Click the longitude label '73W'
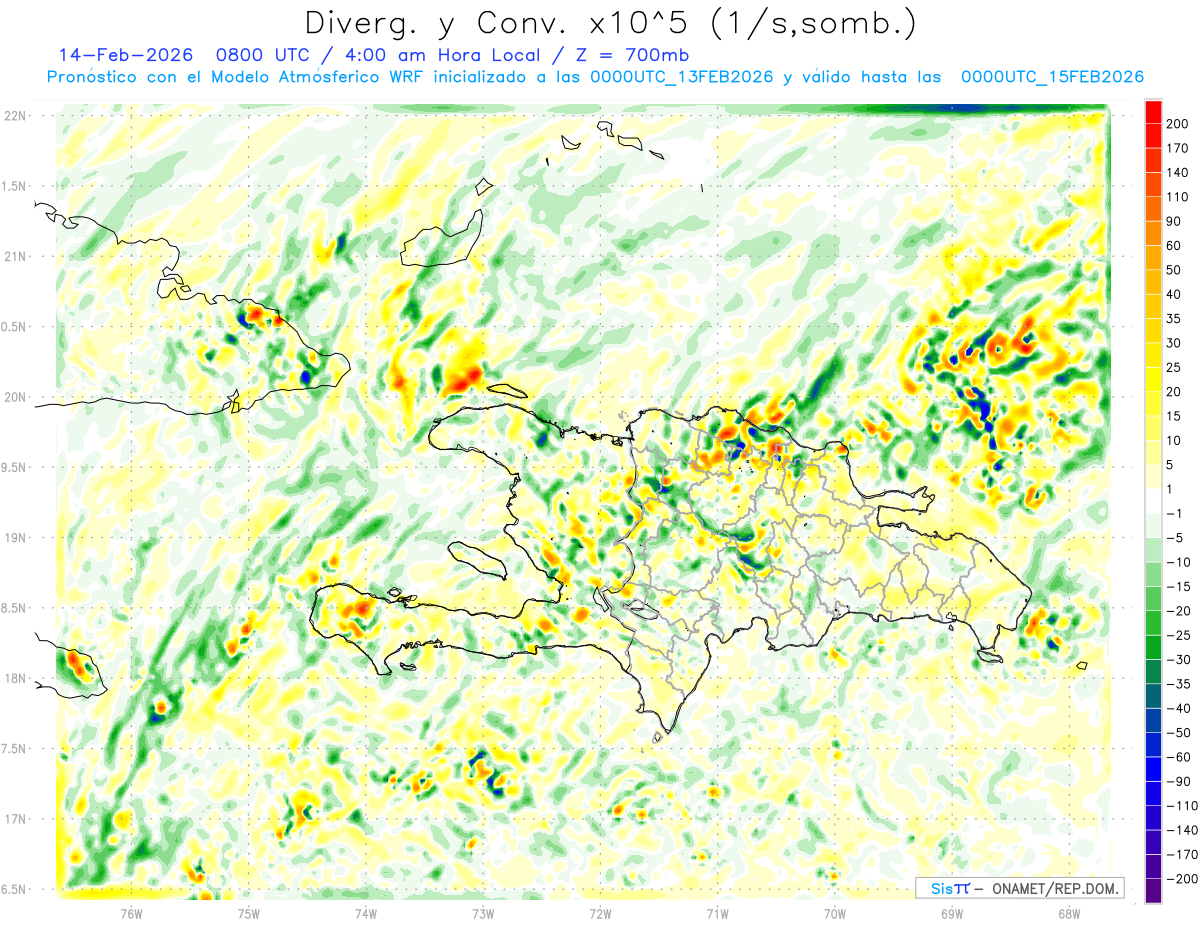 483,913
